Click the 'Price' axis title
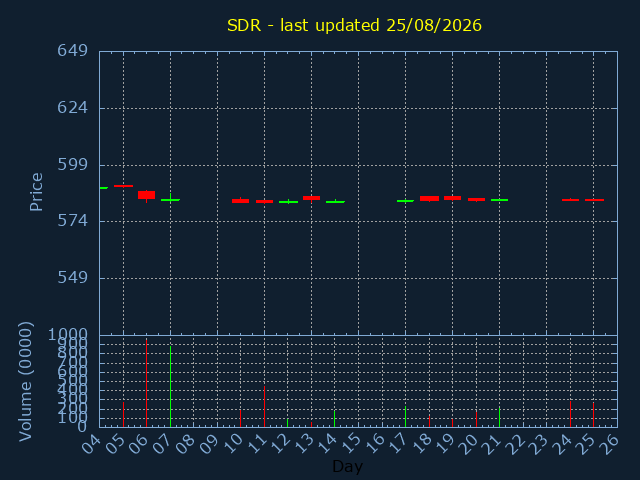This screenshot has width=640, height=480. [x=36, y=192]
